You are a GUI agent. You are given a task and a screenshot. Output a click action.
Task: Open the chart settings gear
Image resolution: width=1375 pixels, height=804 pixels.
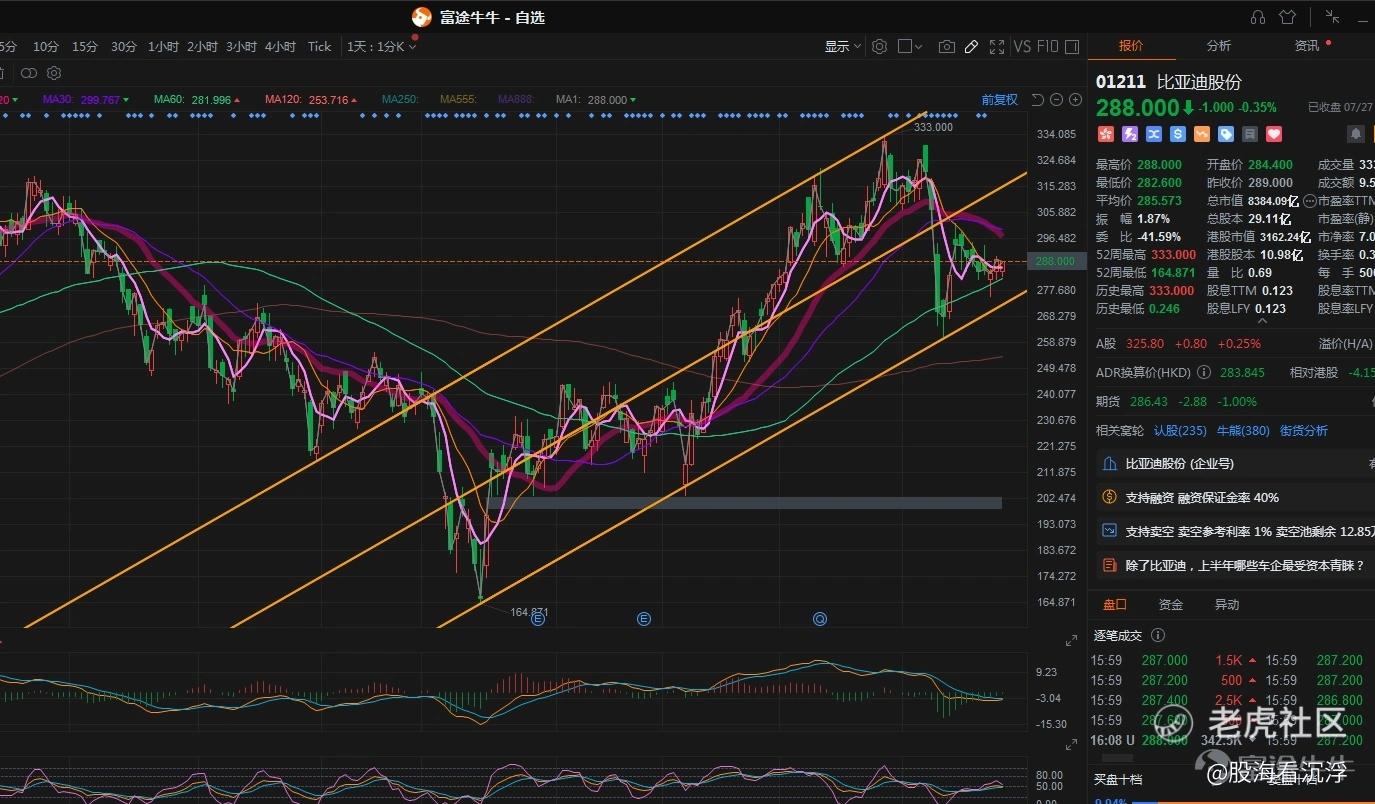(879, 46)
